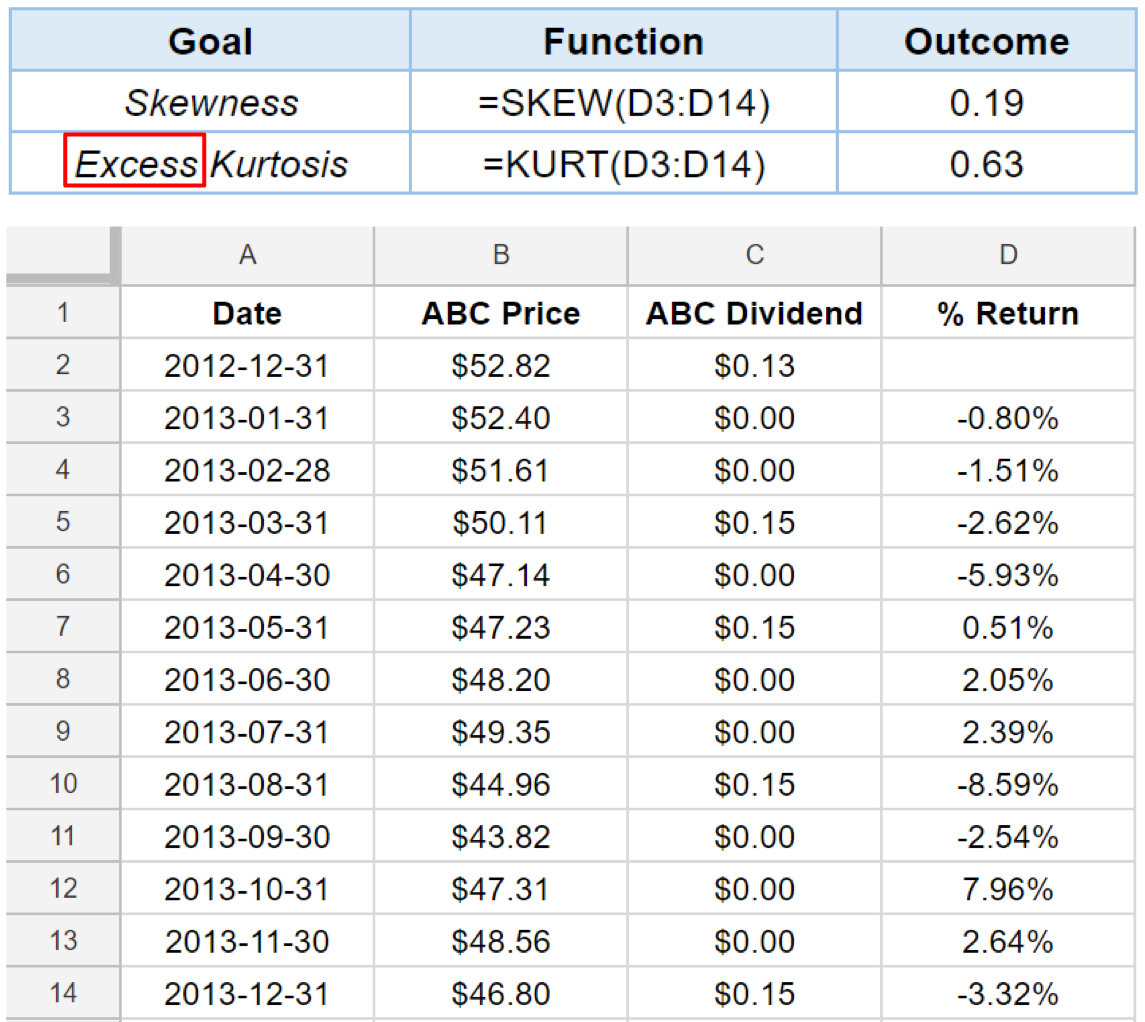Click the kurtosis outcome 0.63
The width and height of the screenshot is (1145, 1022).
[987, 163]
